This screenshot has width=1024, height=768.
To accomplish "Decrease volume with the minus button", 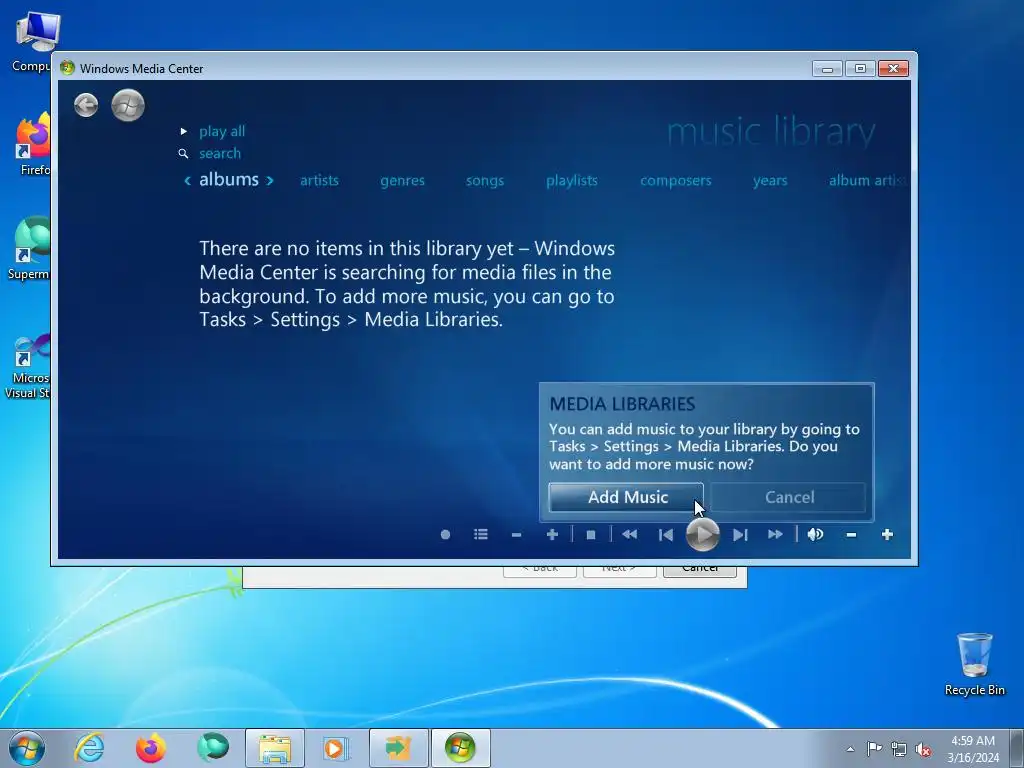I will [851, 535].
